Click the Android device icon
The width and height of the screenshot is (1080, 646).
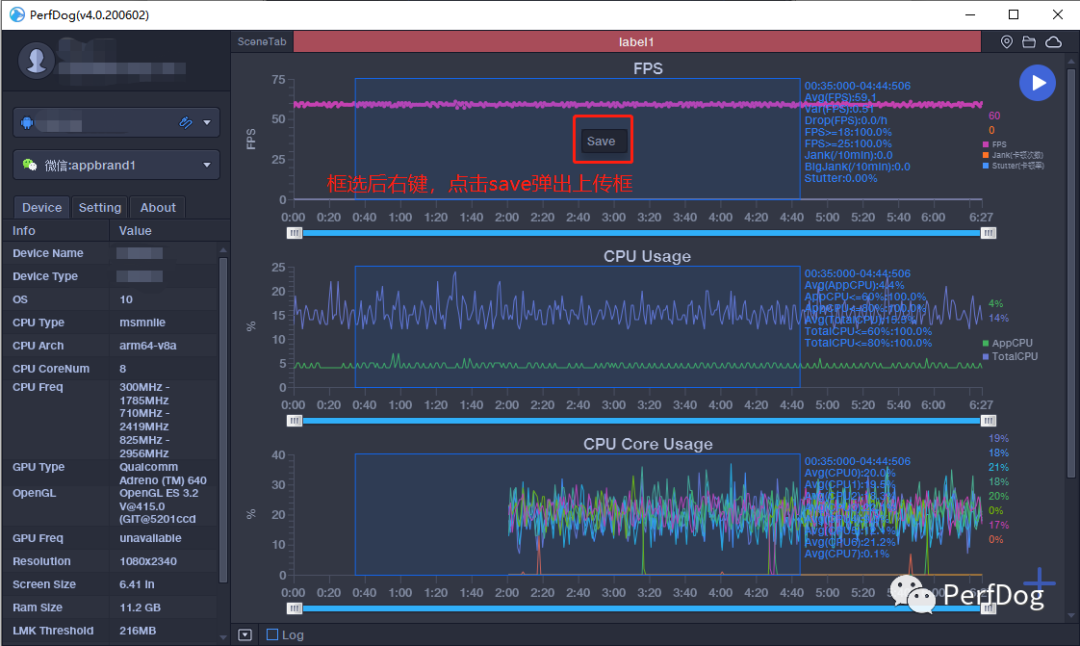pos(27,123)
